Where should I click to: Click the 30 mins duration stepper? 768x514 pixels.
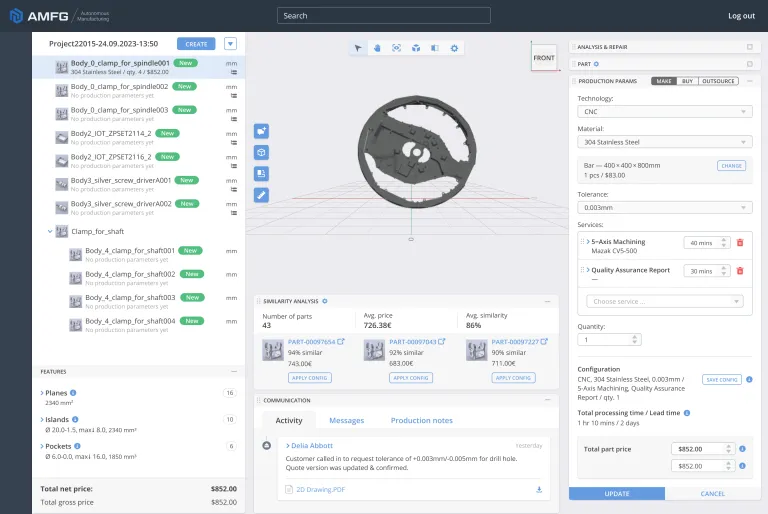point(707,271)
